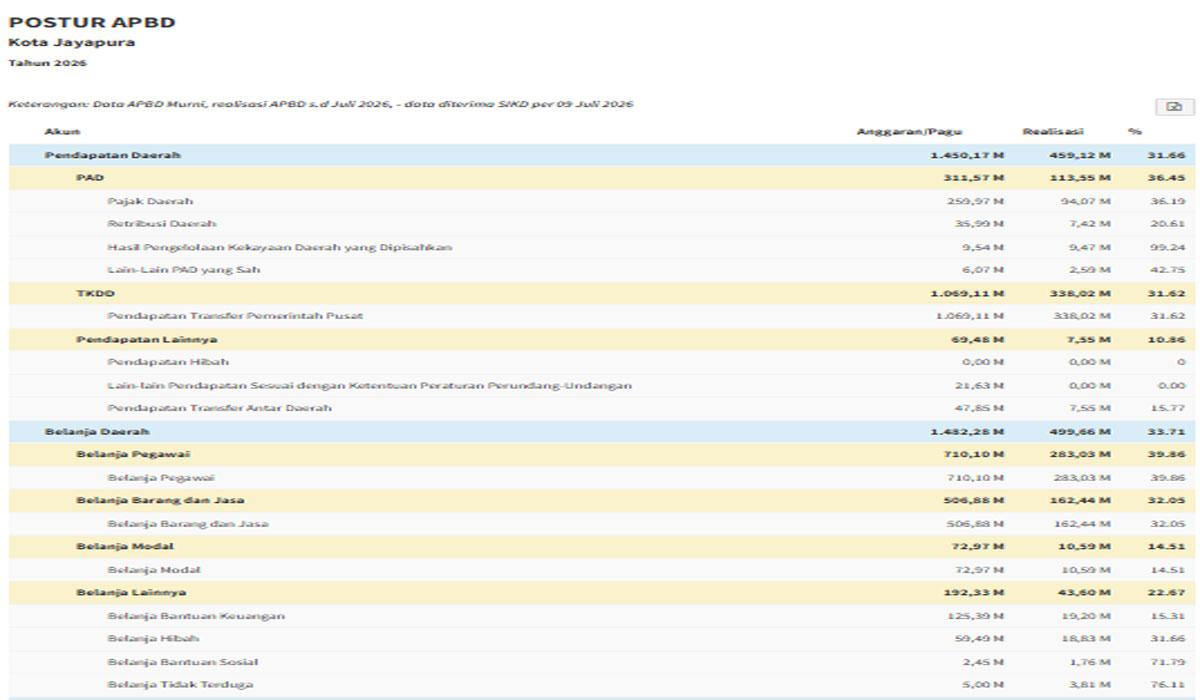The height and width of the screenshot is (700, 1200).
Task: Click the Realisasi column header
Action: (1053, 131)
